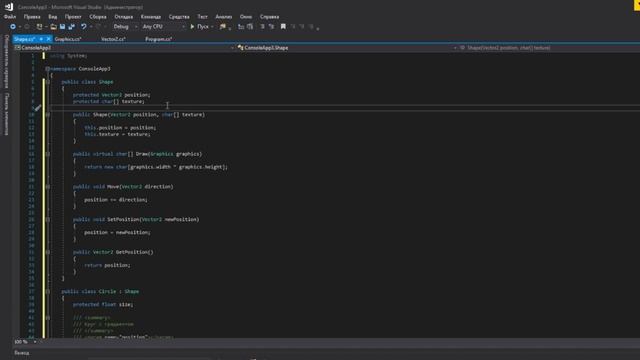Click the quick actions screwdriver icon in margin

pyautogui.click(x=38, y=108)
